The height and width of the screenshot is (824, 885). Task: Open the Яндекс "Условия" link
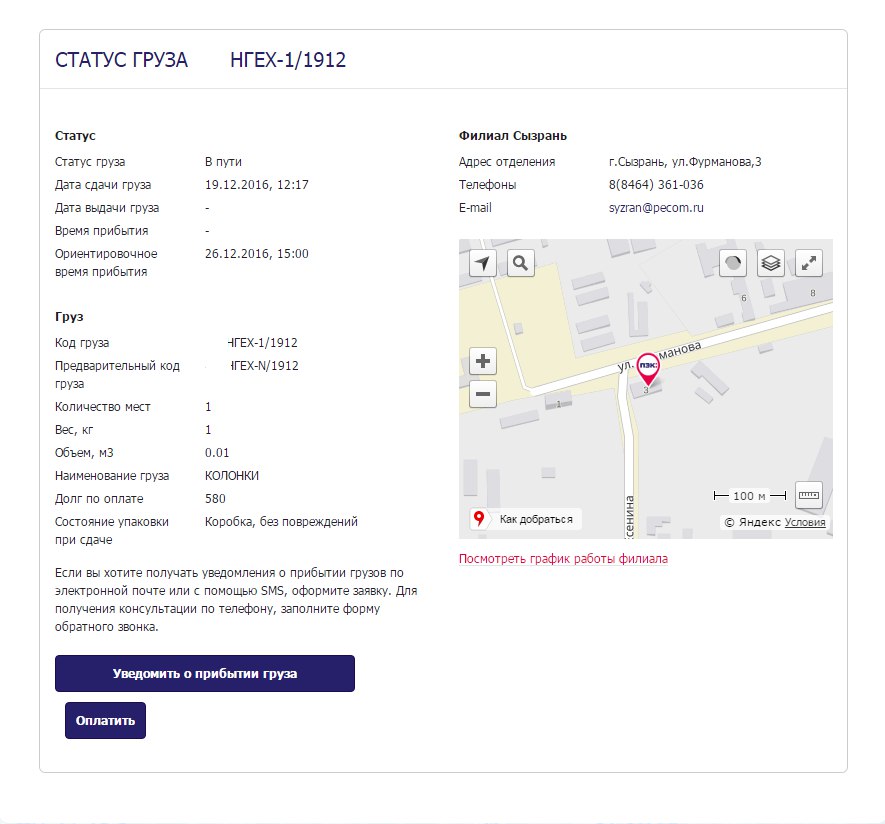tap(806, 522)
